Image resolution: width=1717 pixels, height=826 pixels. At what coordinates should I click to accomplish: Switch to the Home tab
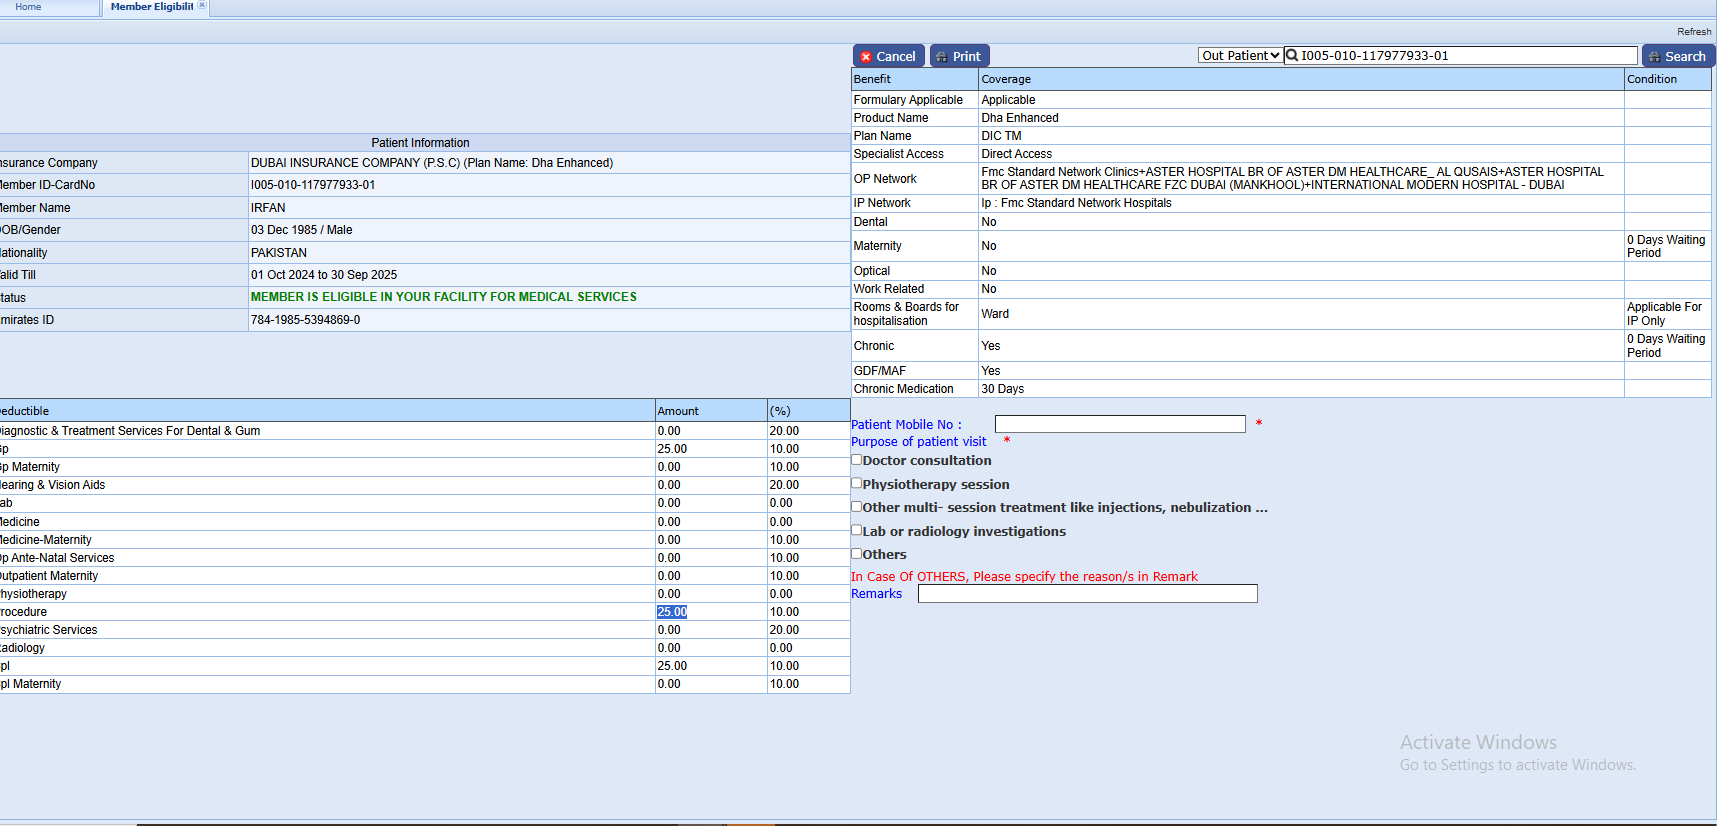tap(28, 7)
